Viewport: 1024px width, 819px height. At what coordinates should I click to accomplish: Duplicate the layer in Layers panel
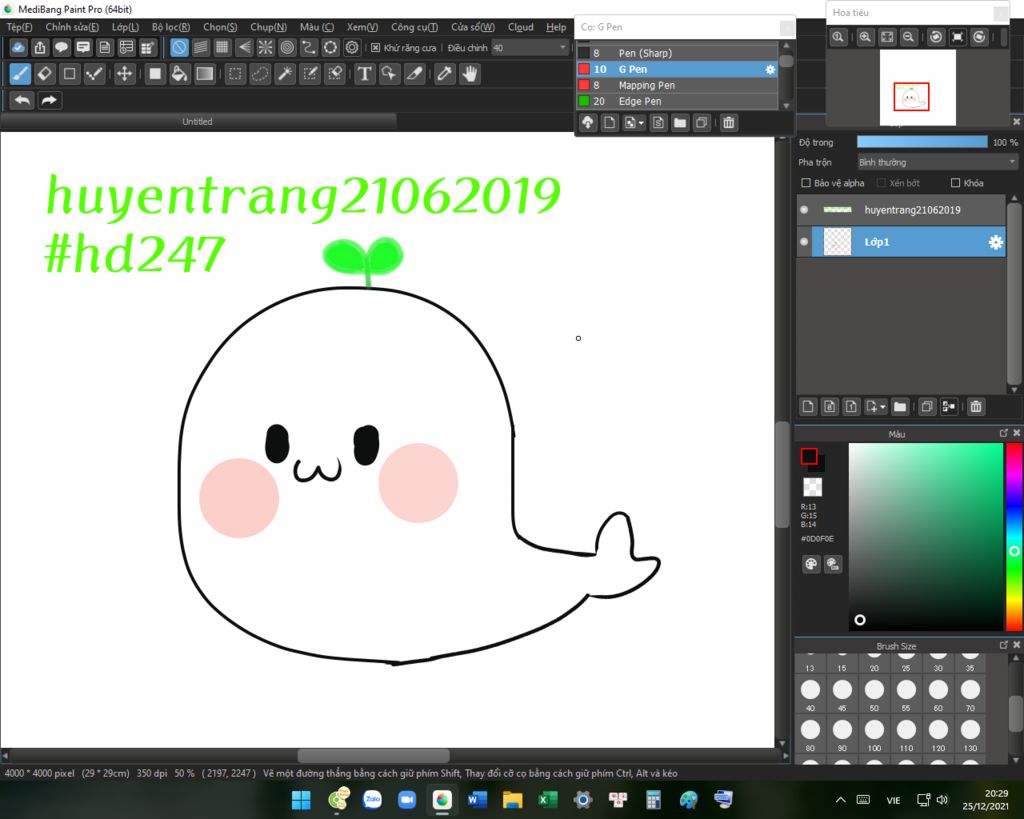pyautogui.click(x=926, y=407)
